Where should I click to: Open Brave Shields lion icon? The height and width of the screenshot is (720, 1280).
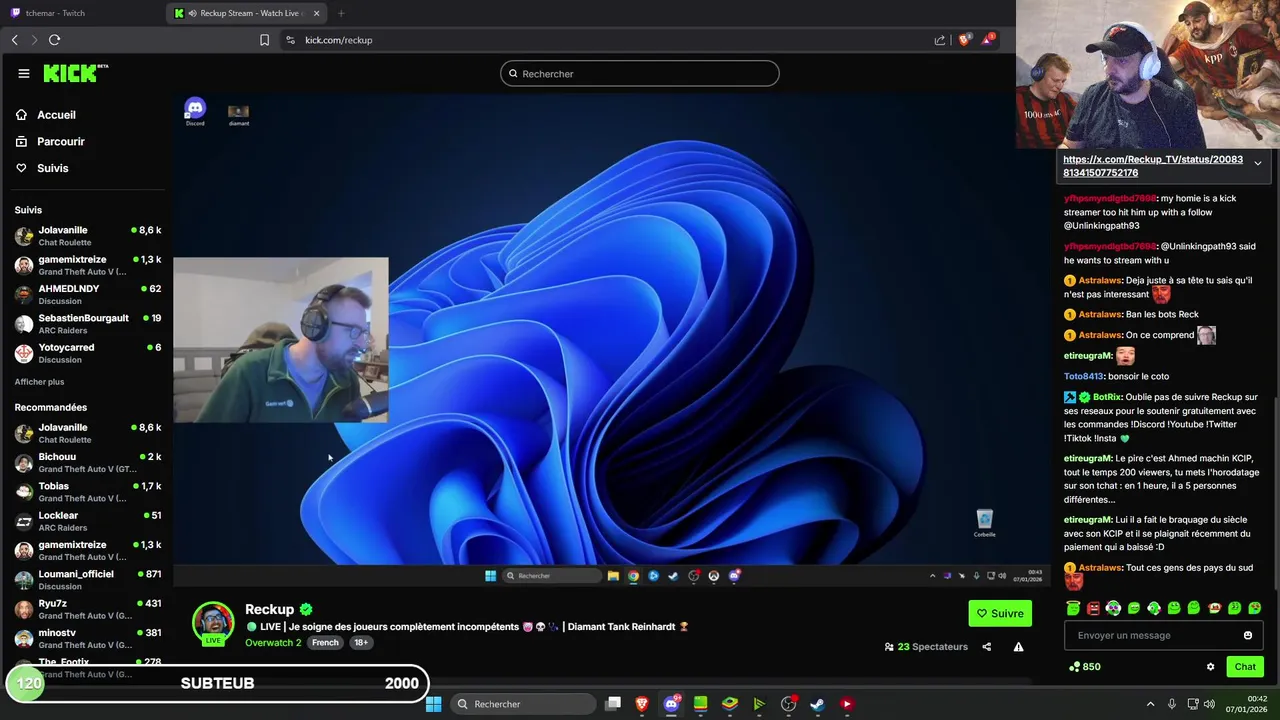click(965, 40)
